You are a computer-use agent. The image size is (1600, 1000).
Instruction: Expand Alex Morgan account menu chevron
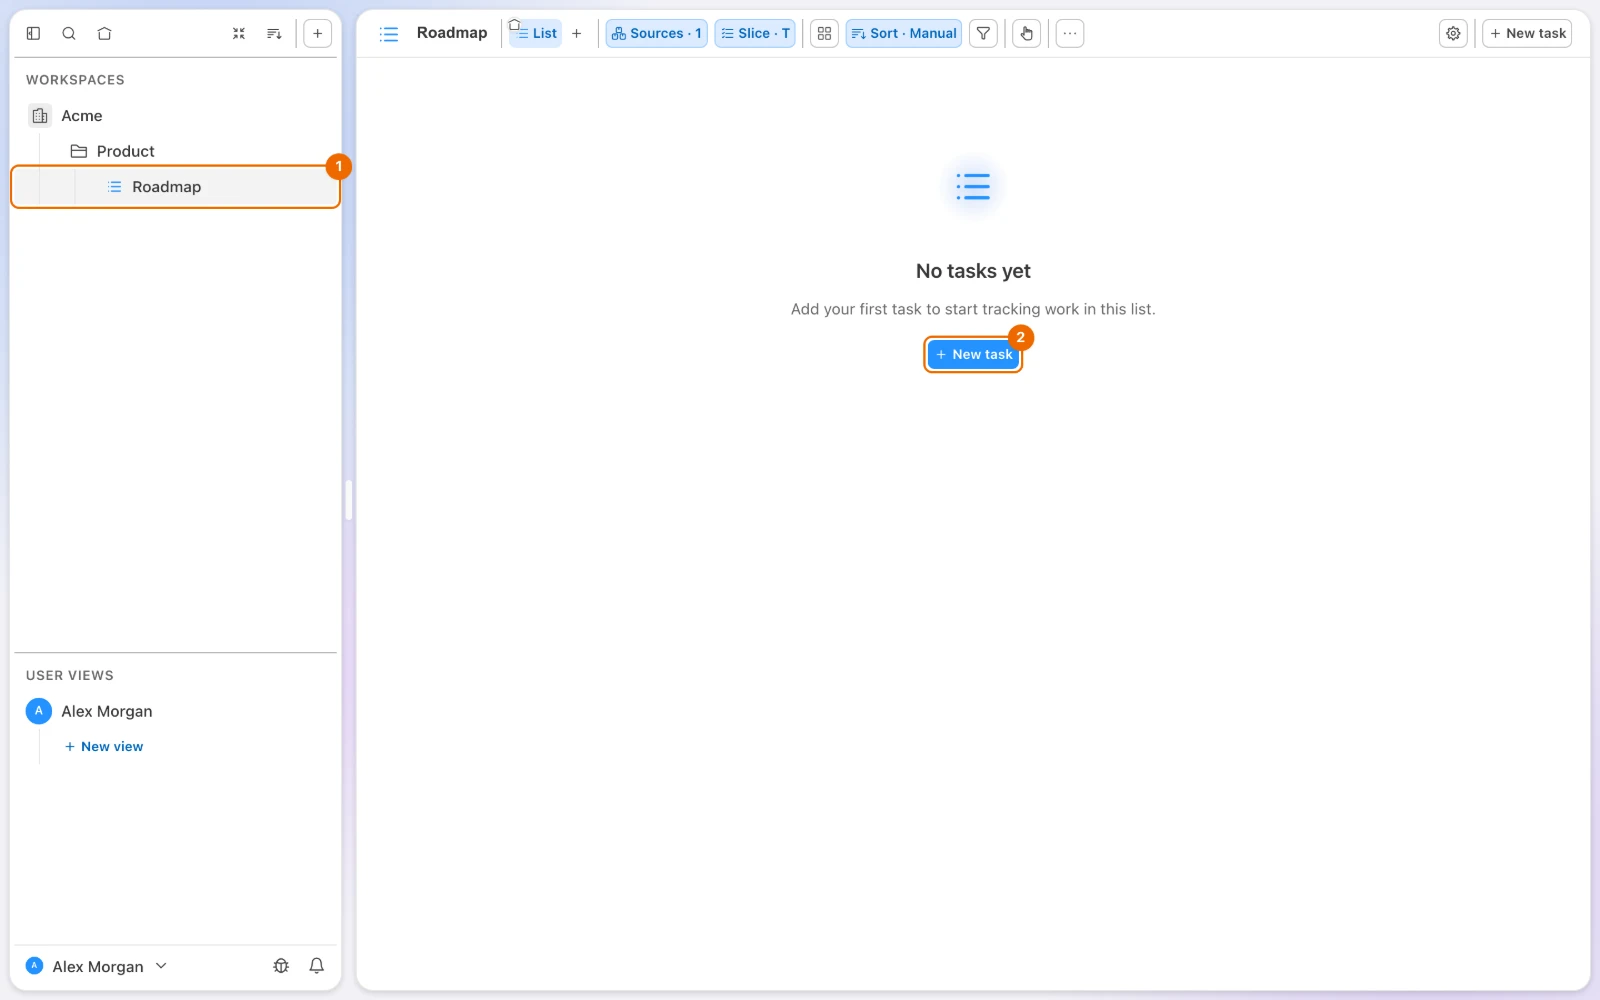[161, 966]
